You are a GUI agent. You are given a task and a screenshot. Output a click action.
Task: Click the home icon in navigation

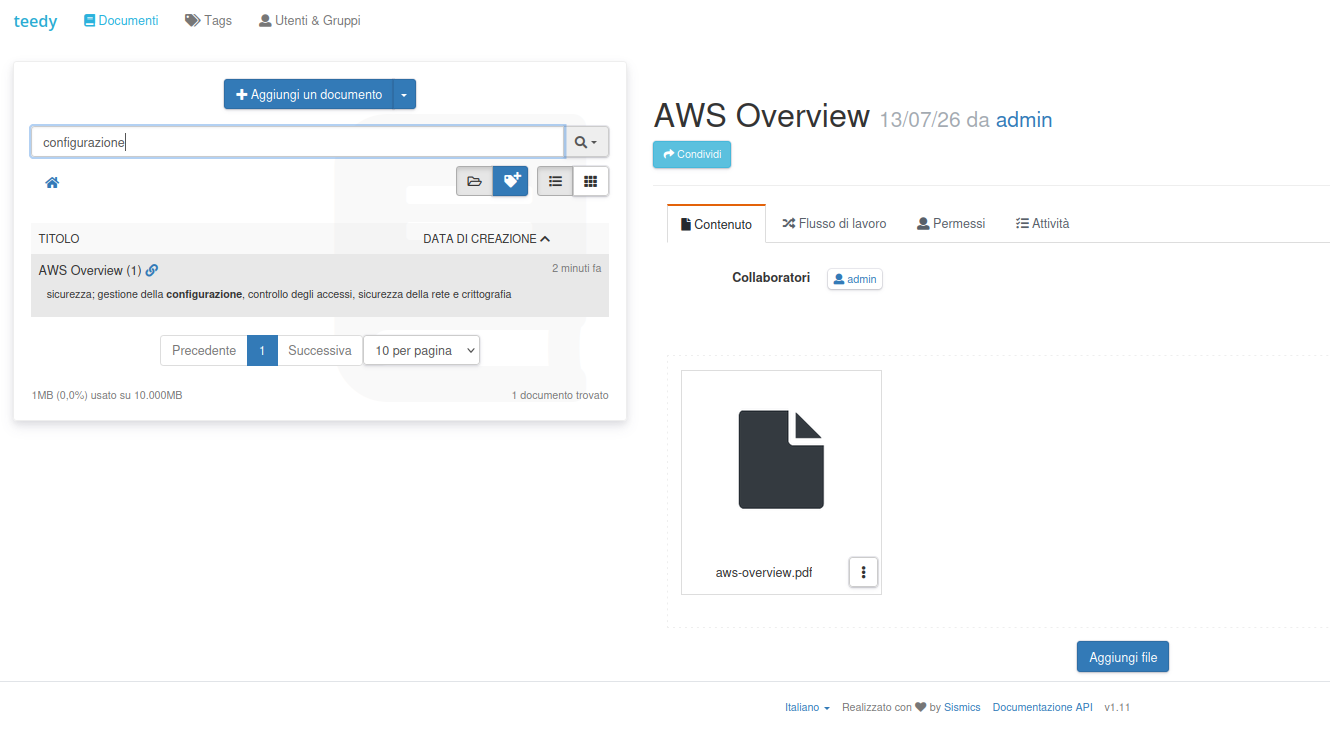click(52, 183)
